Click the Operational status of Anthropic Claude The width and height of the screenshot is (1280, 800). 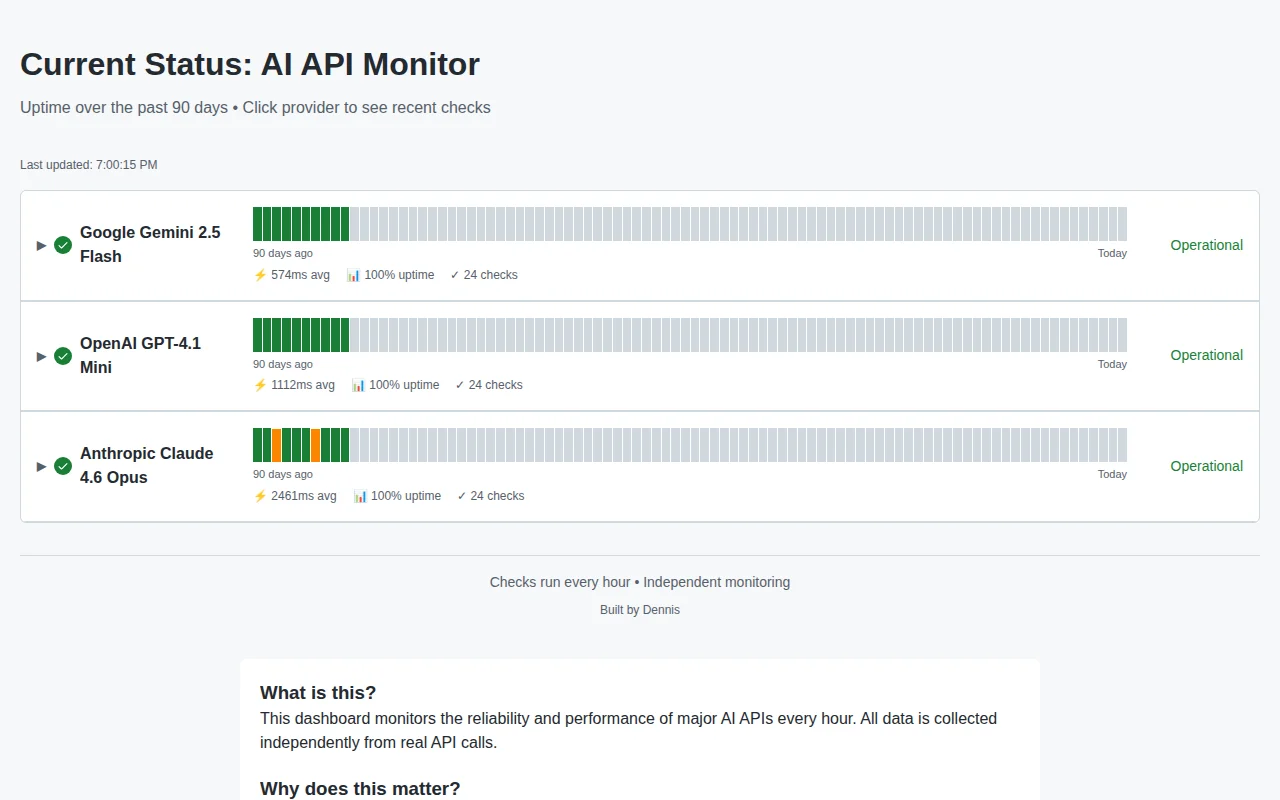(x=1207, y=466)
